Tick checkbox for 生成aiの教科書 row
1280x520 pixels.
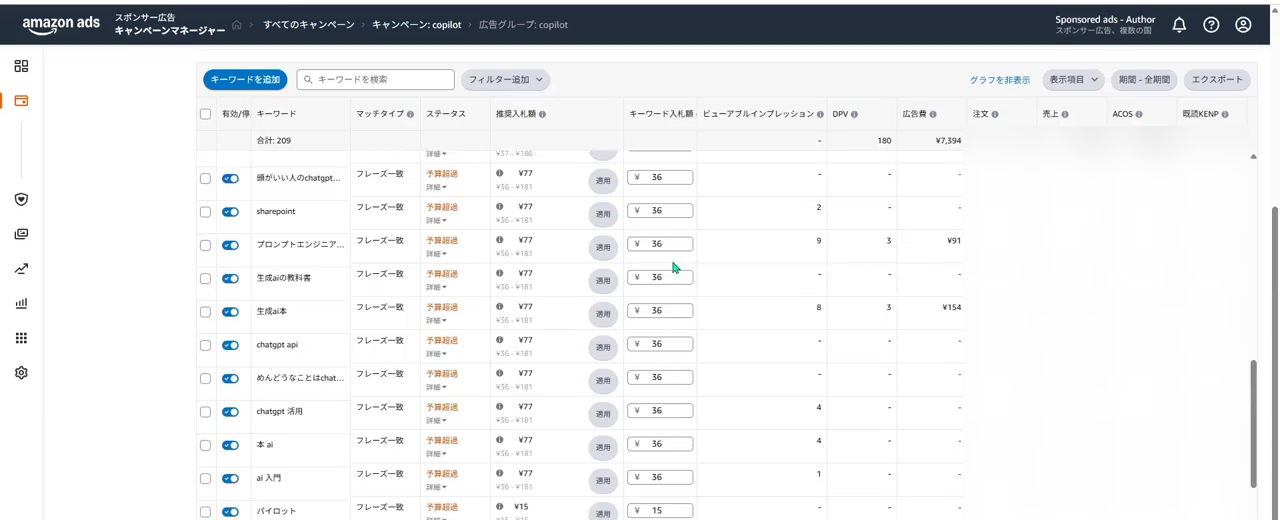(x=205, y=279)
